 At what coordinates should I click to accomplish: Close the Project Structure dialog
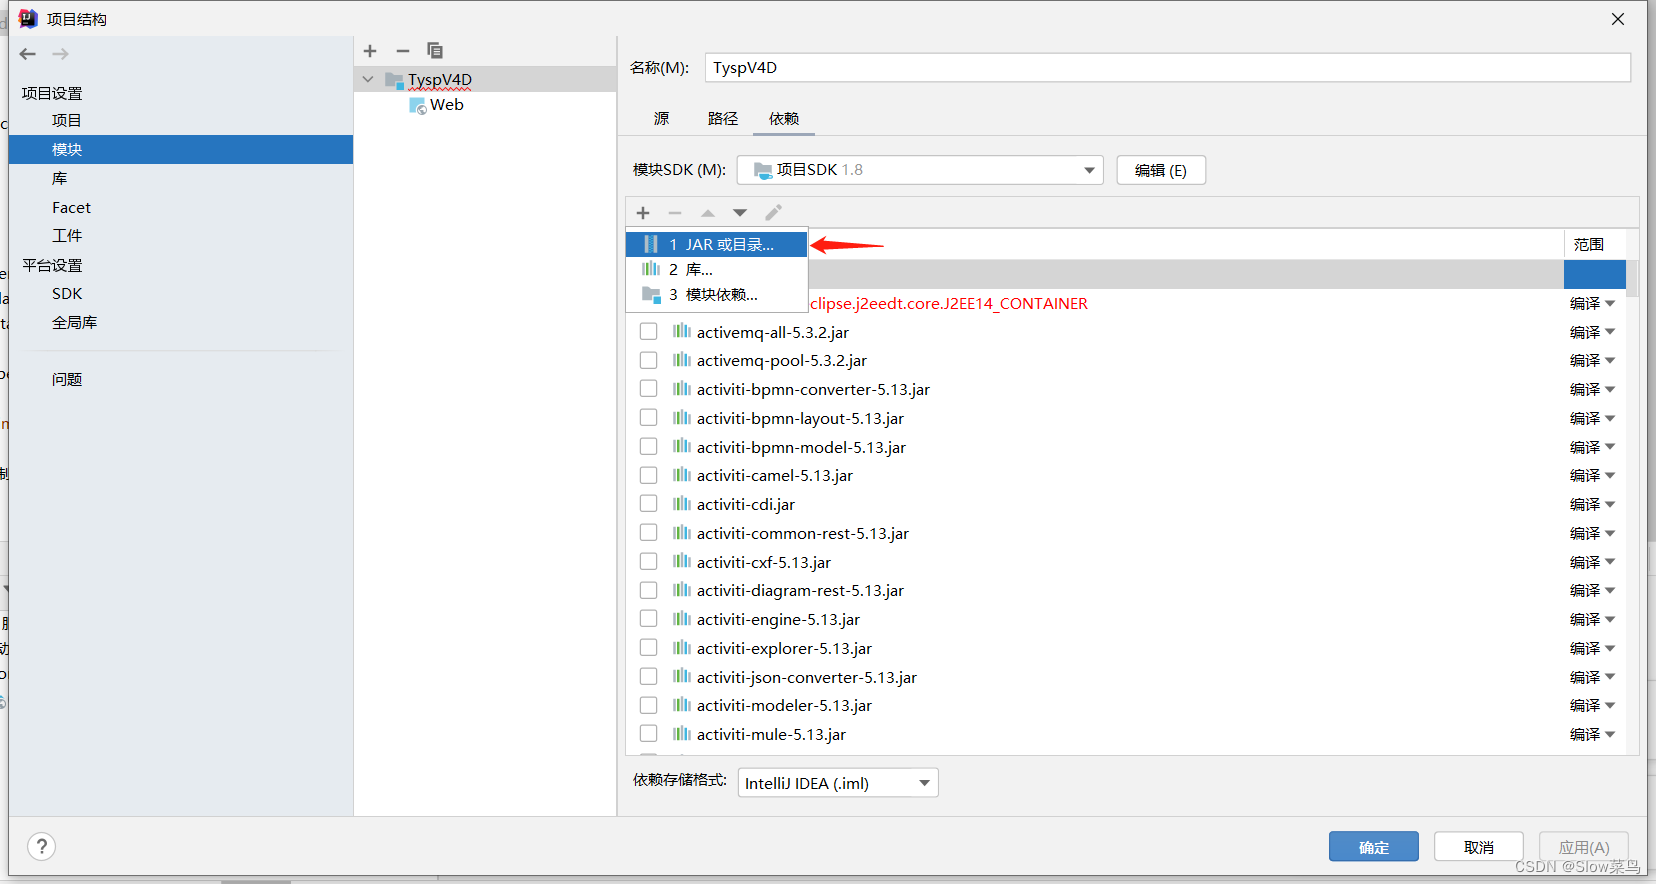[1618, 19]
